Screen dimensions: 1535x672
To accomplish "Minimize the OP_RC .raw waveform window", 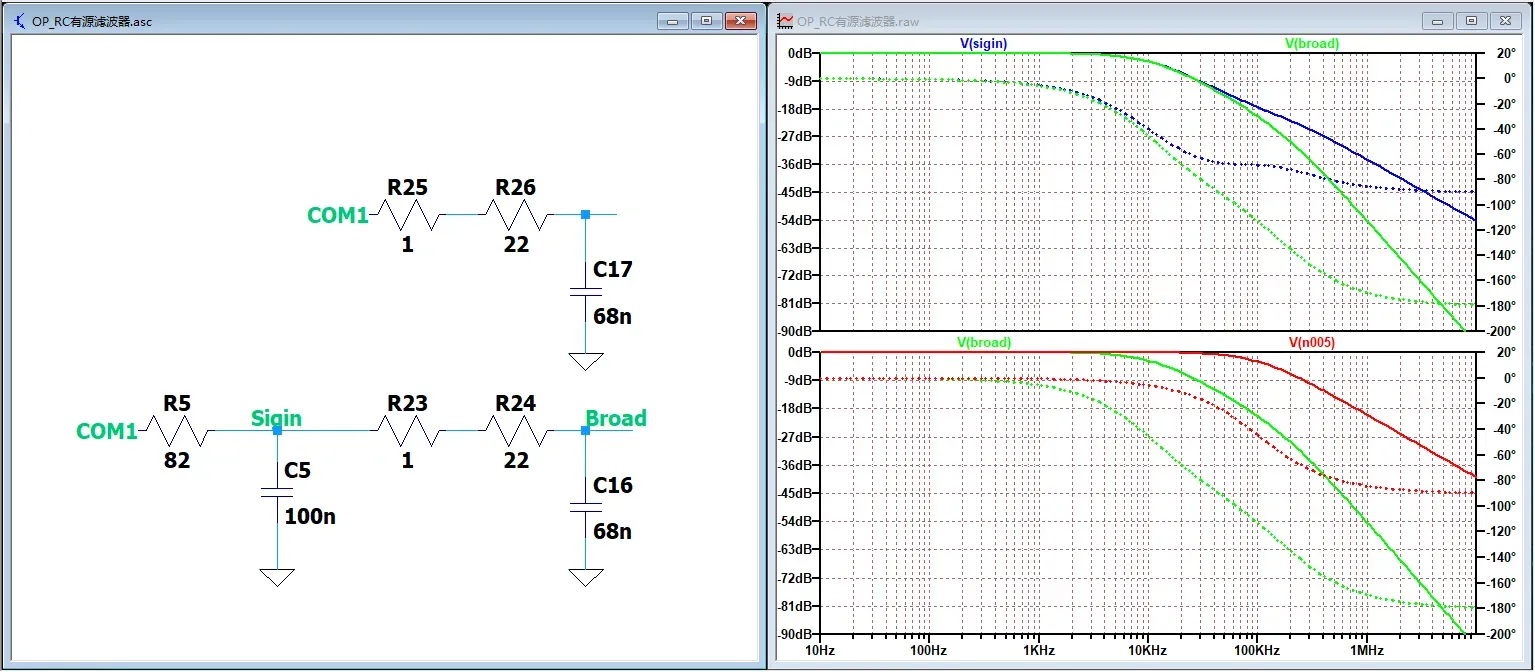I will (x=1437, y=20).
